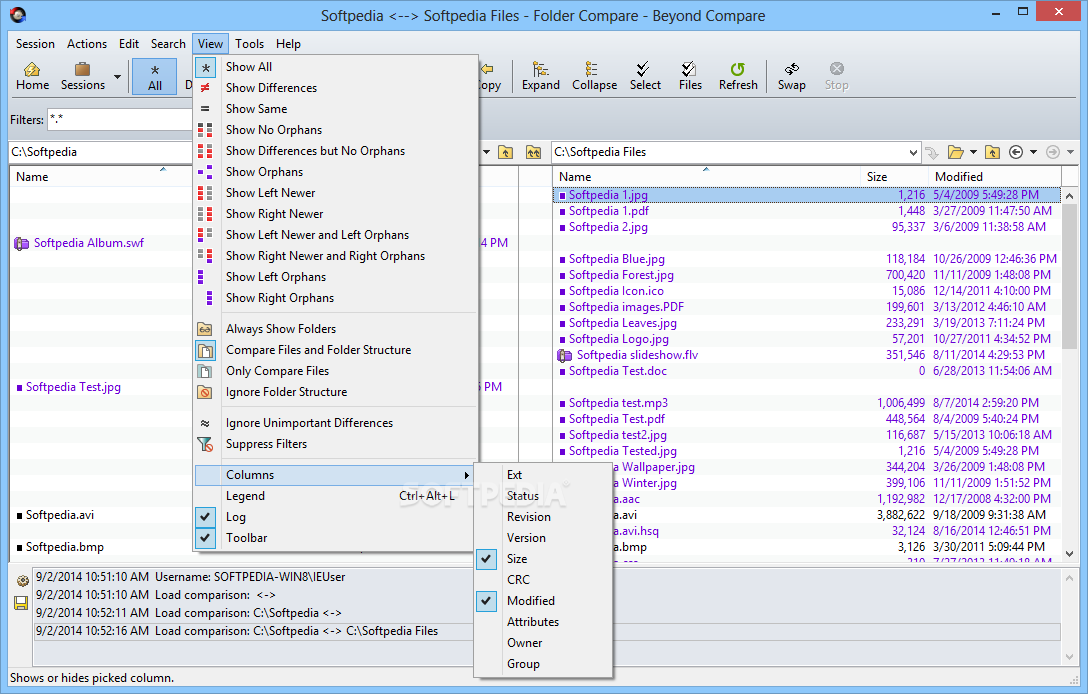Select Compare Files and Folder Structure
The image size is (1088, 694).
point(336,350)
